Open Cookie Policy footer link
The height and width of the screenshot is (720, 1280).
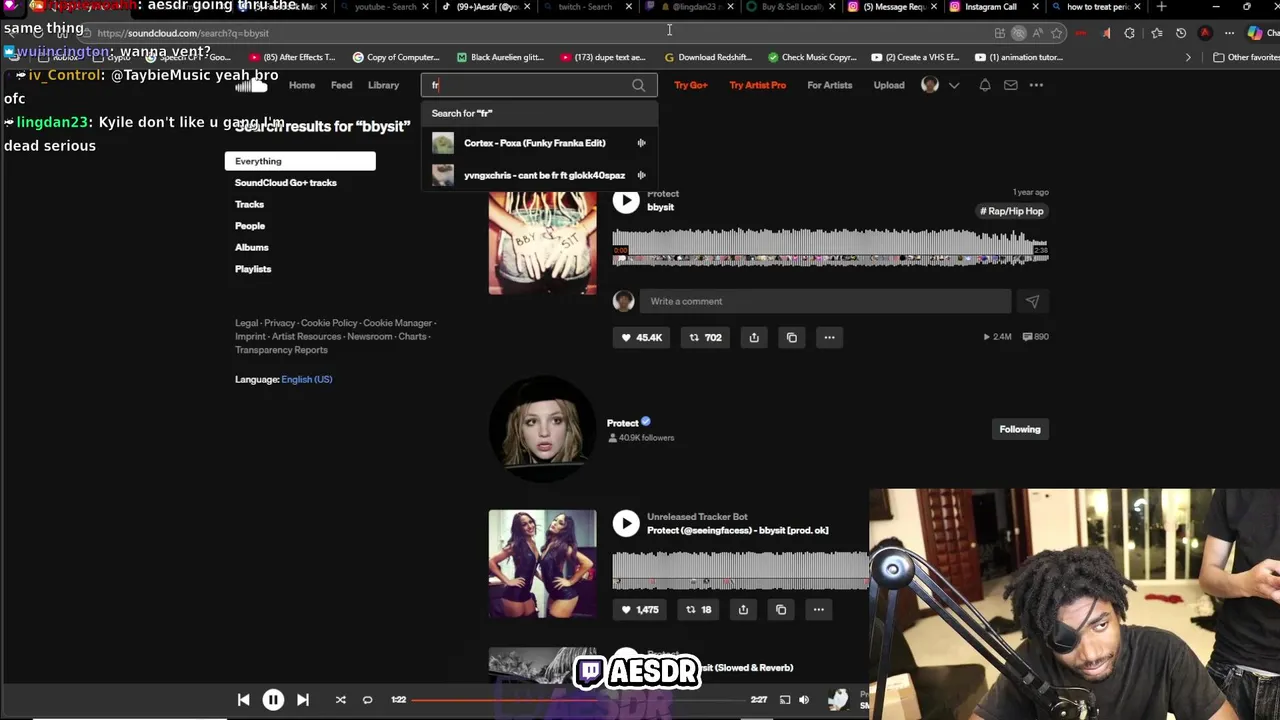coord(329,323)
